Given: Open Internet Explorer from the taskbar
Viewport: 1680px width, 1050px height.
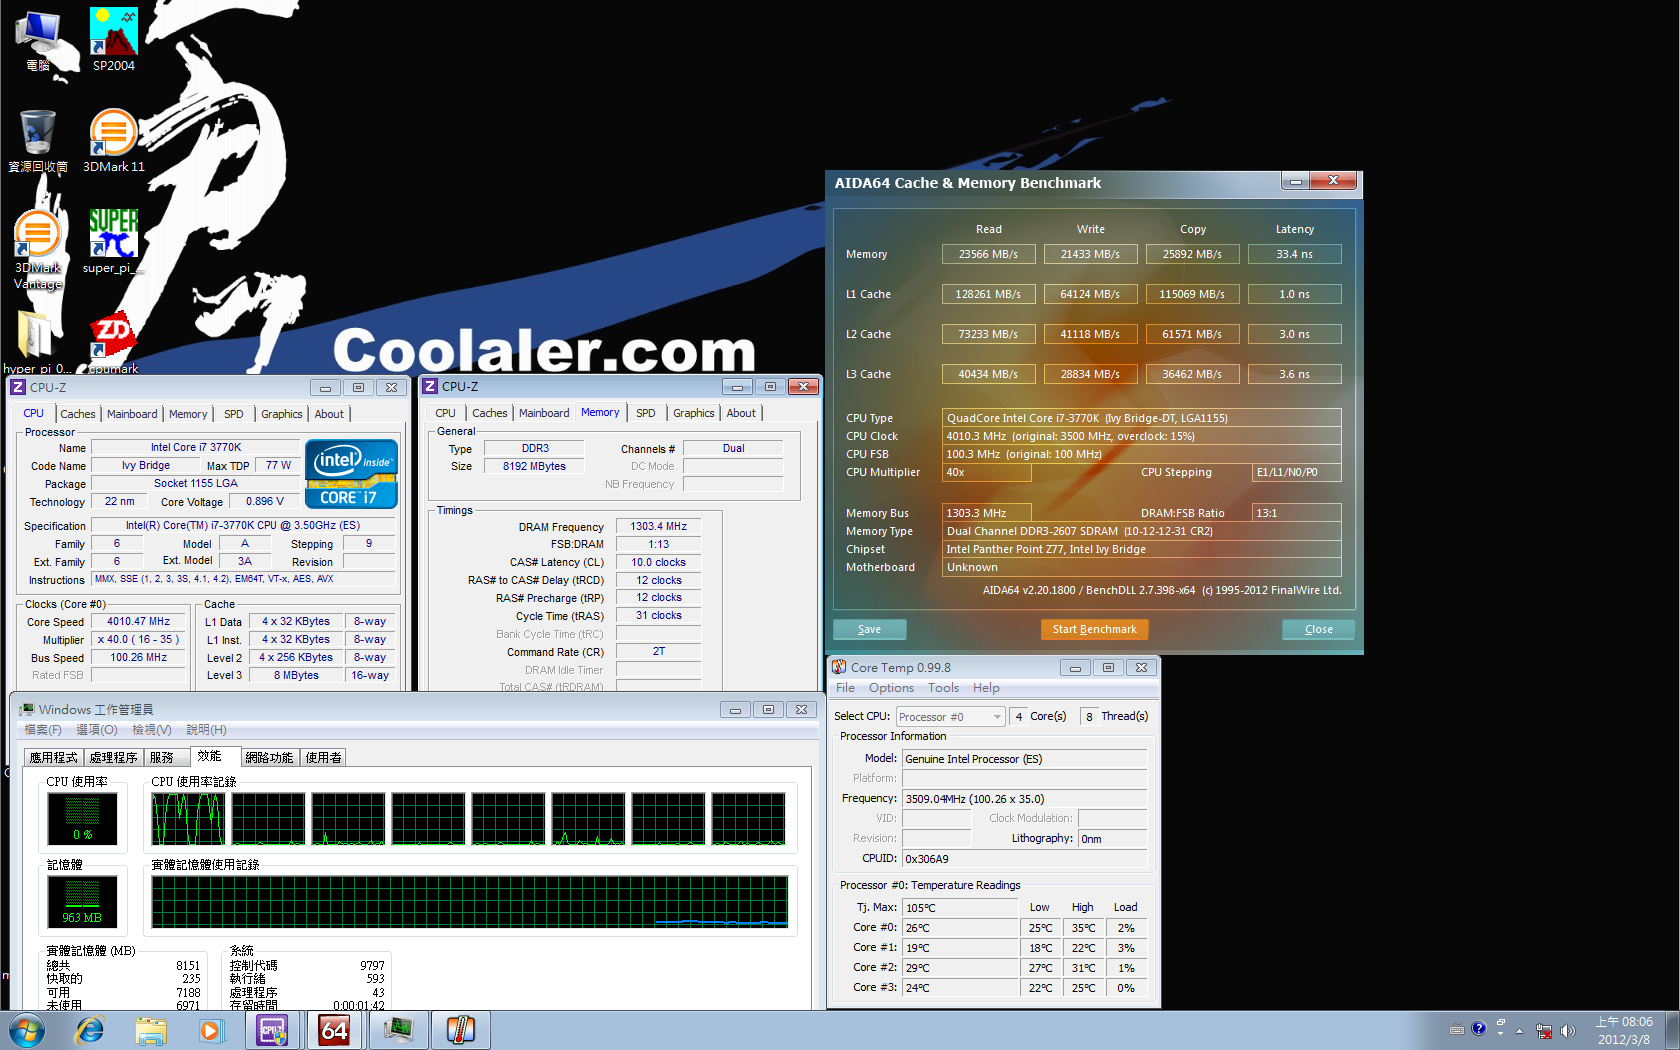Looking at the screenshot, I should pos(90,1030).
